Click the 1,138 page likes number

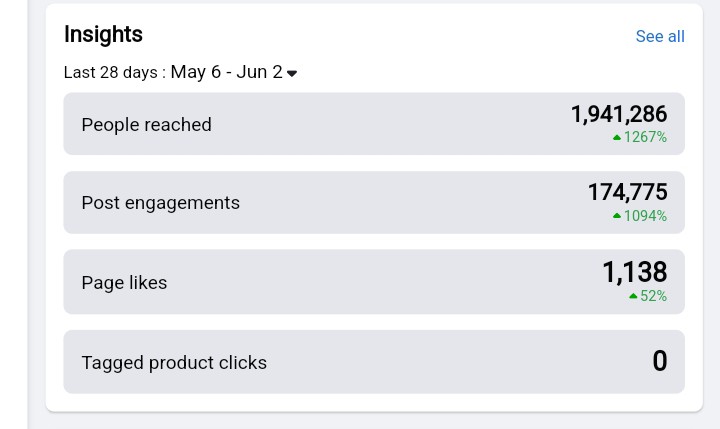coord(635,272)
